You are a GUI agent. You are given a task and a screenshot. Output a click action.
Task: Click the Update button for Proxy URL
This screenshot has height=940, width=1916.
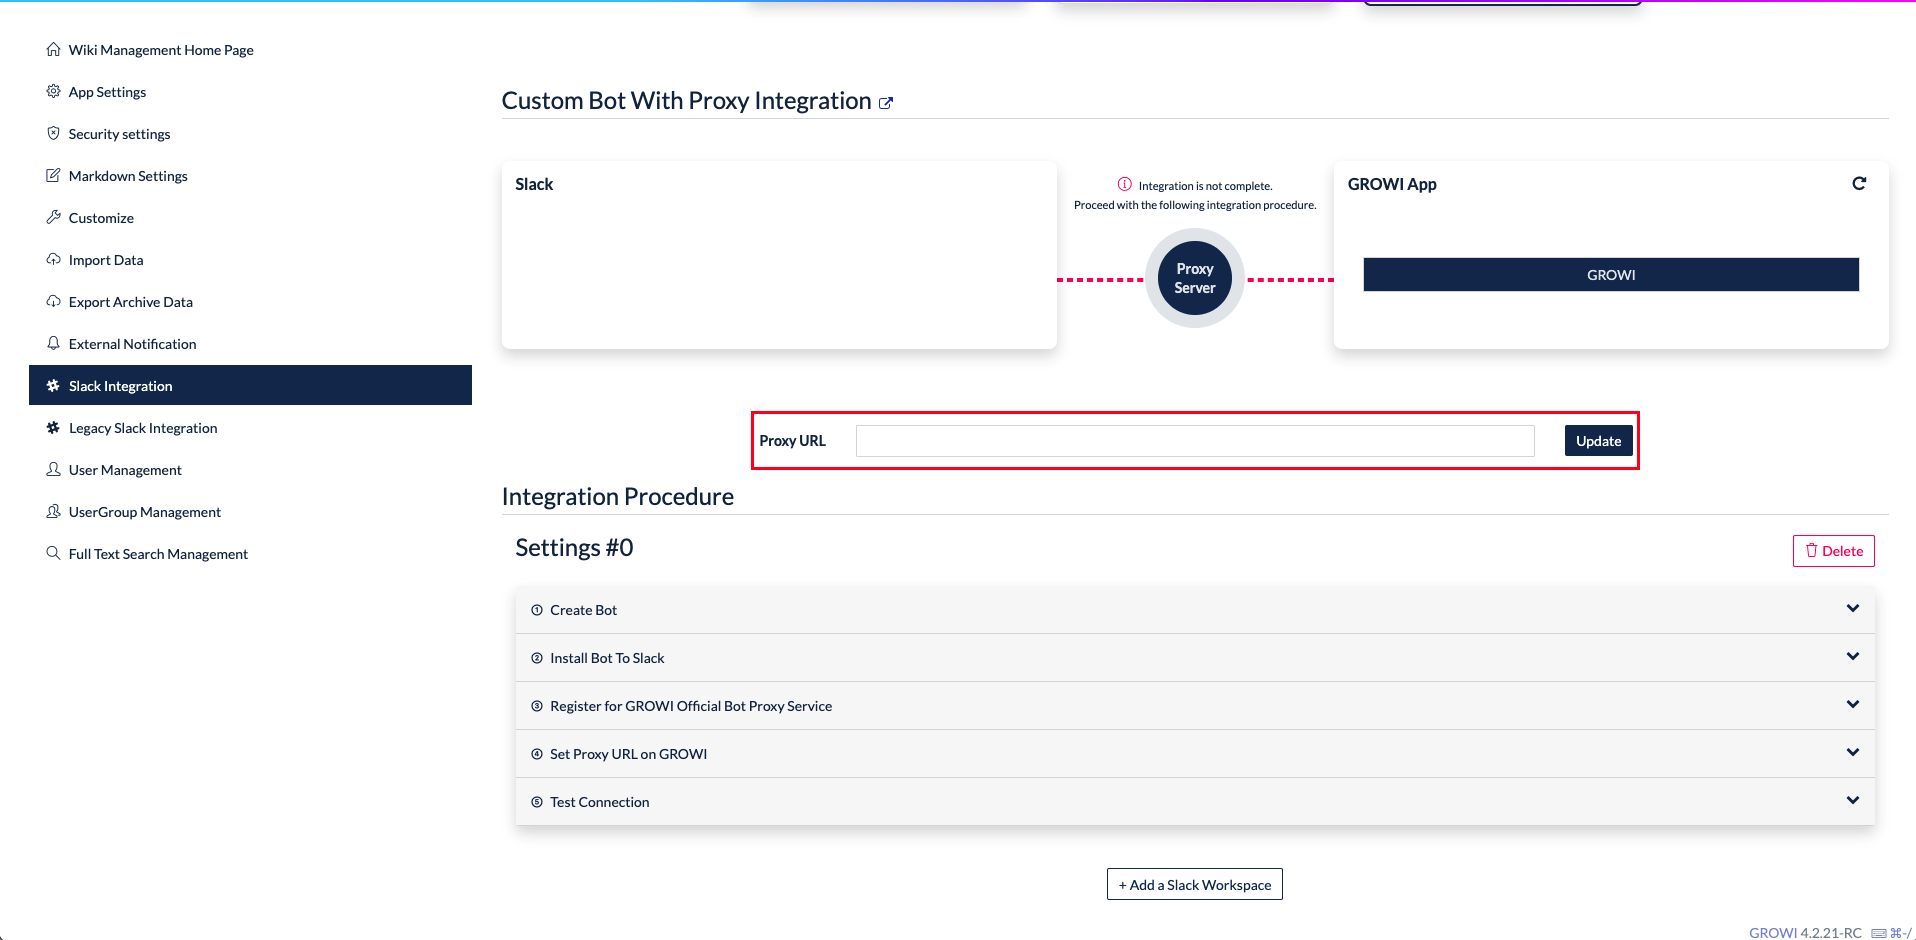[1598, 441]
